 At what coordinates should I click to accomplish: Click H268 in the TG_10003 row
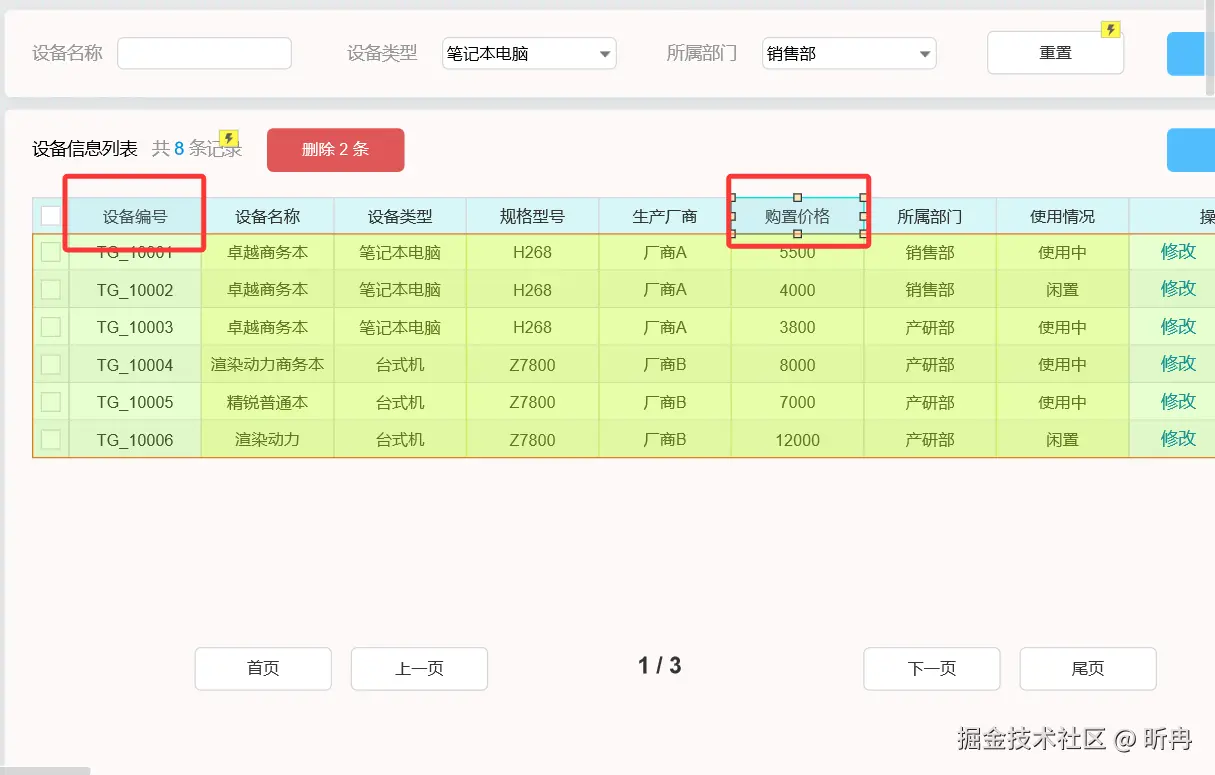(x=532, y=327)
